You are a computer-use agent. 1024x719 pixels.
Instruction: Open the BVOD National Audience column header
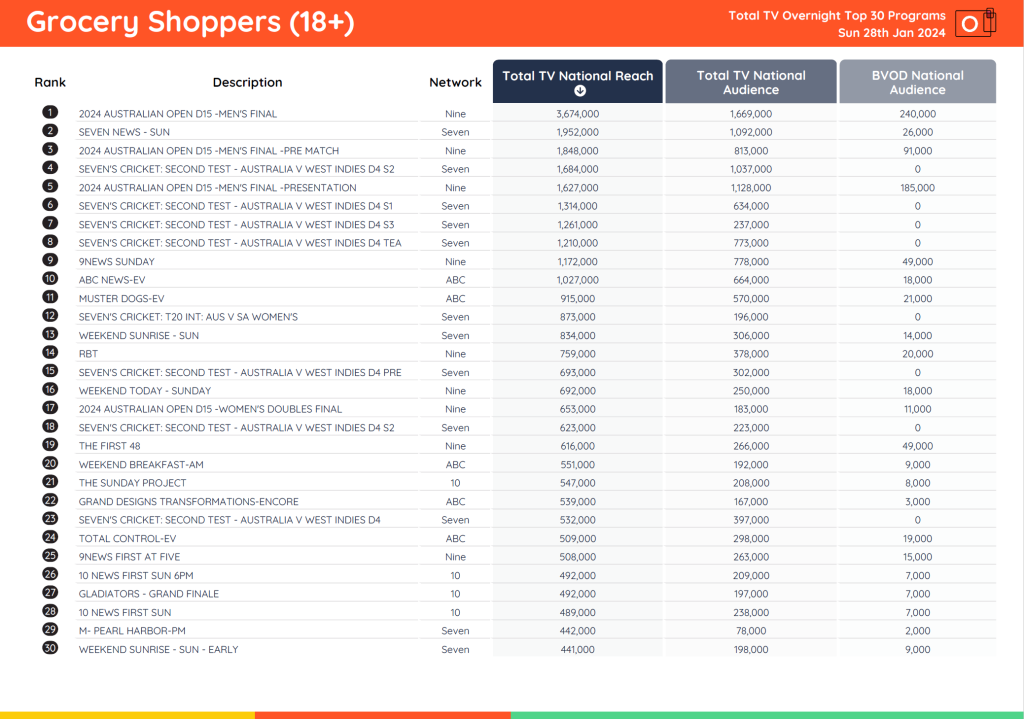click(917, 82)
